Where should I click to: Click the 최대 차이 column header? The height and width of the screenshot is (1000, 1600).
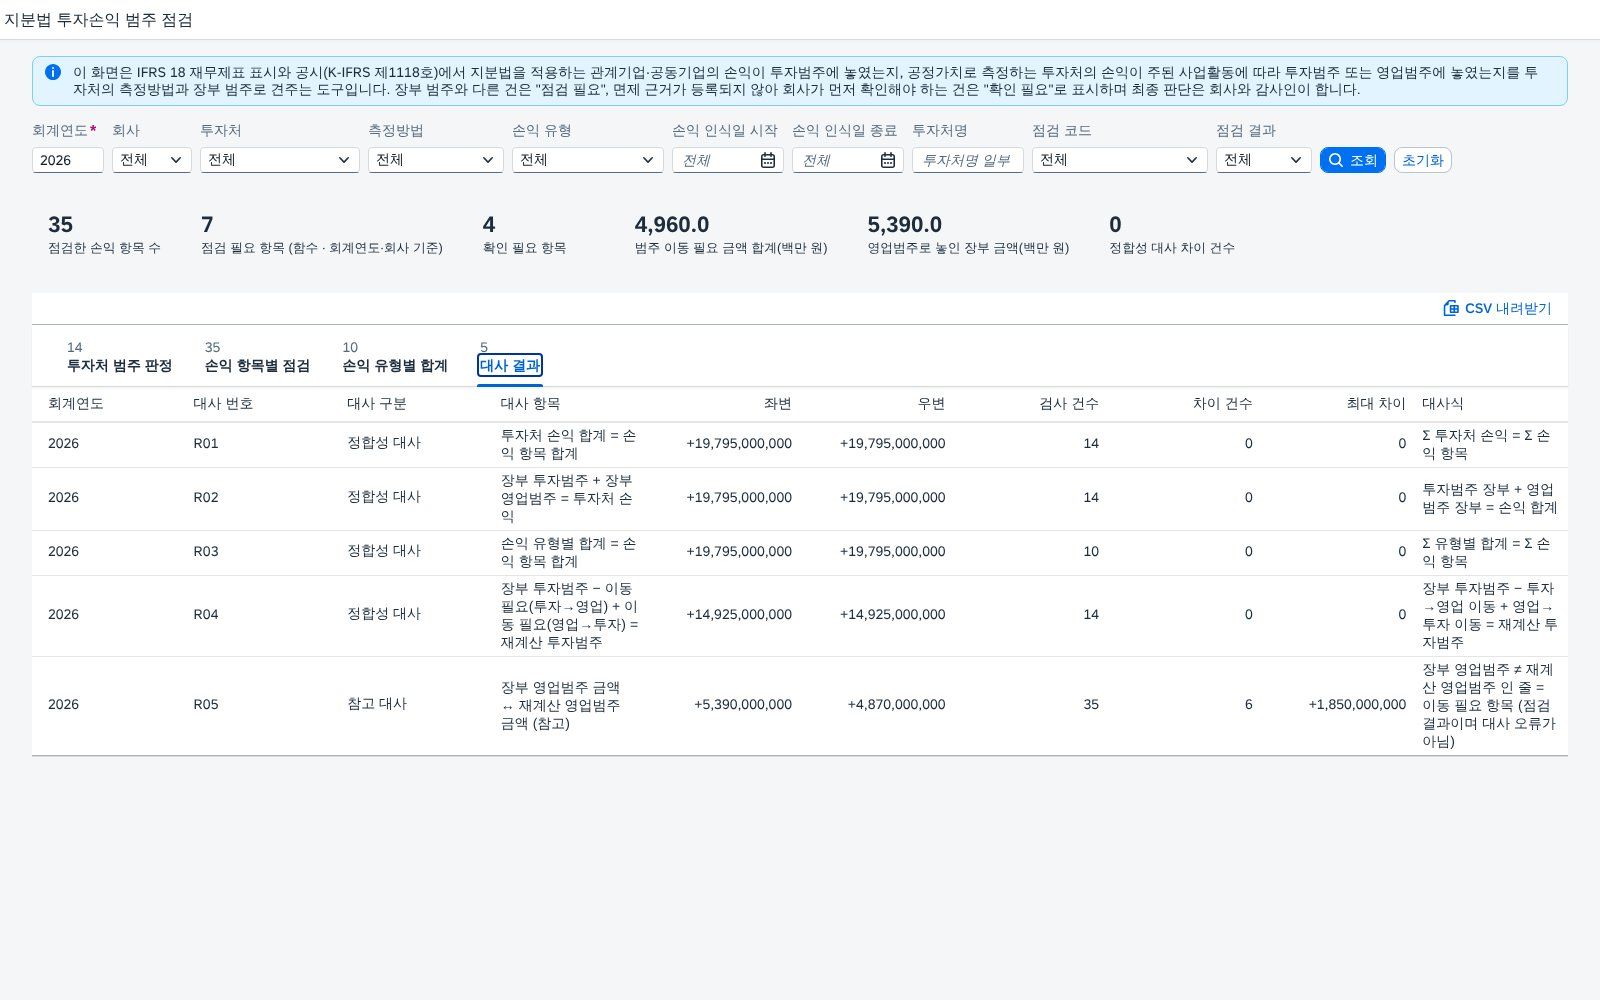pyautogui.click(x=1376, y=404)
